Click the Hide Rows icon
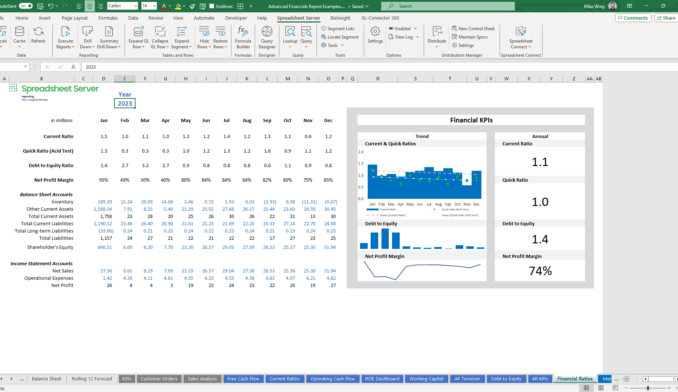The width and height of the screenshot is (678, 392). 204,37
